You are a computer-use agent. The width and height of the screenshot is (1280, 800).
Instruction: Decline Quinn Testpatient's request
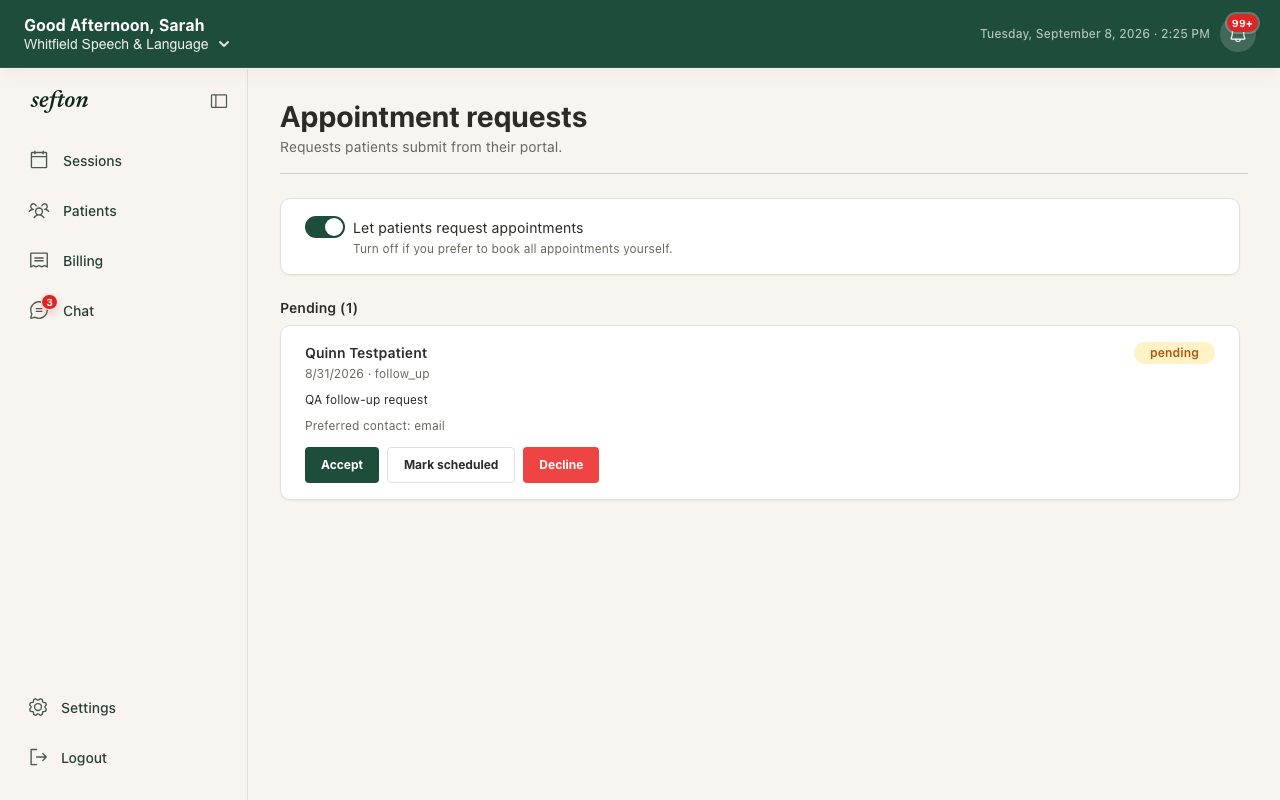tap(561, 465)
